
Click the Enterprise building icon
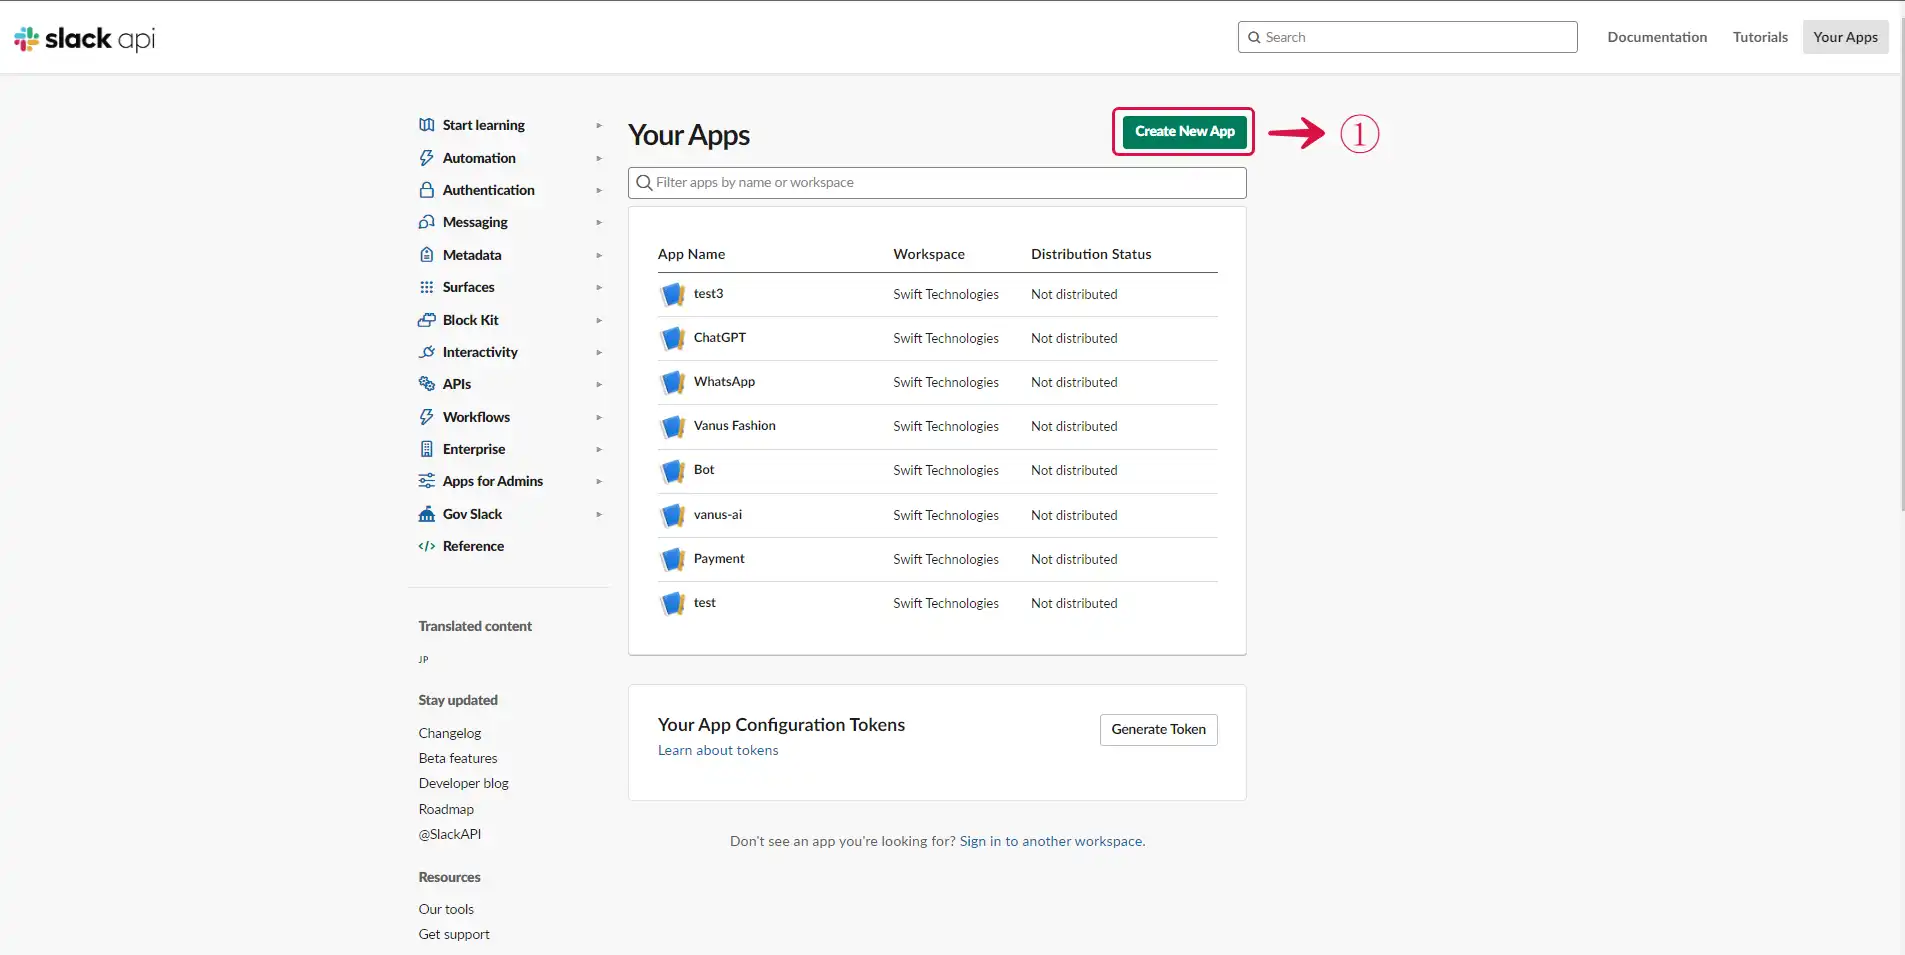click(x=427, y=449)
